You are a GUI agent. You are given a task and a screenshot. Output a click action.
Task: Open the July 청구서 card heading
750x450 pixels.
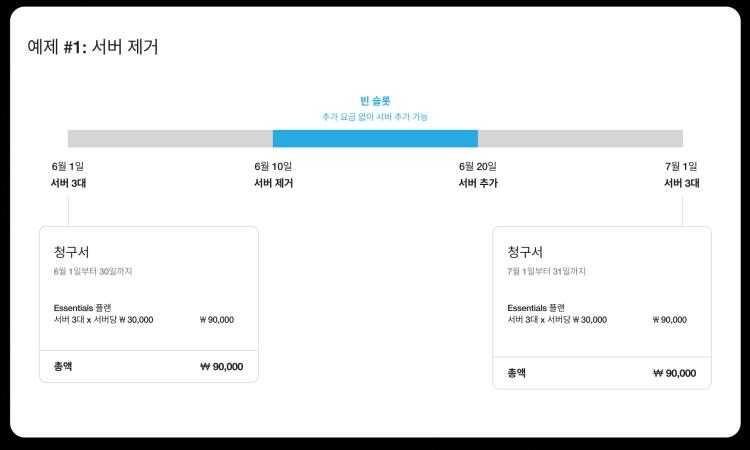click(525, 252)
